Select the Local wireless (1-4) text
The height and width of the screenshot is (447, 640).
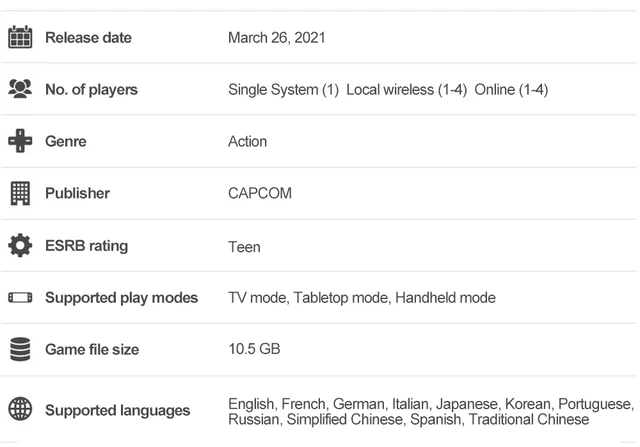pyautogui.click(x=407, y=89)
